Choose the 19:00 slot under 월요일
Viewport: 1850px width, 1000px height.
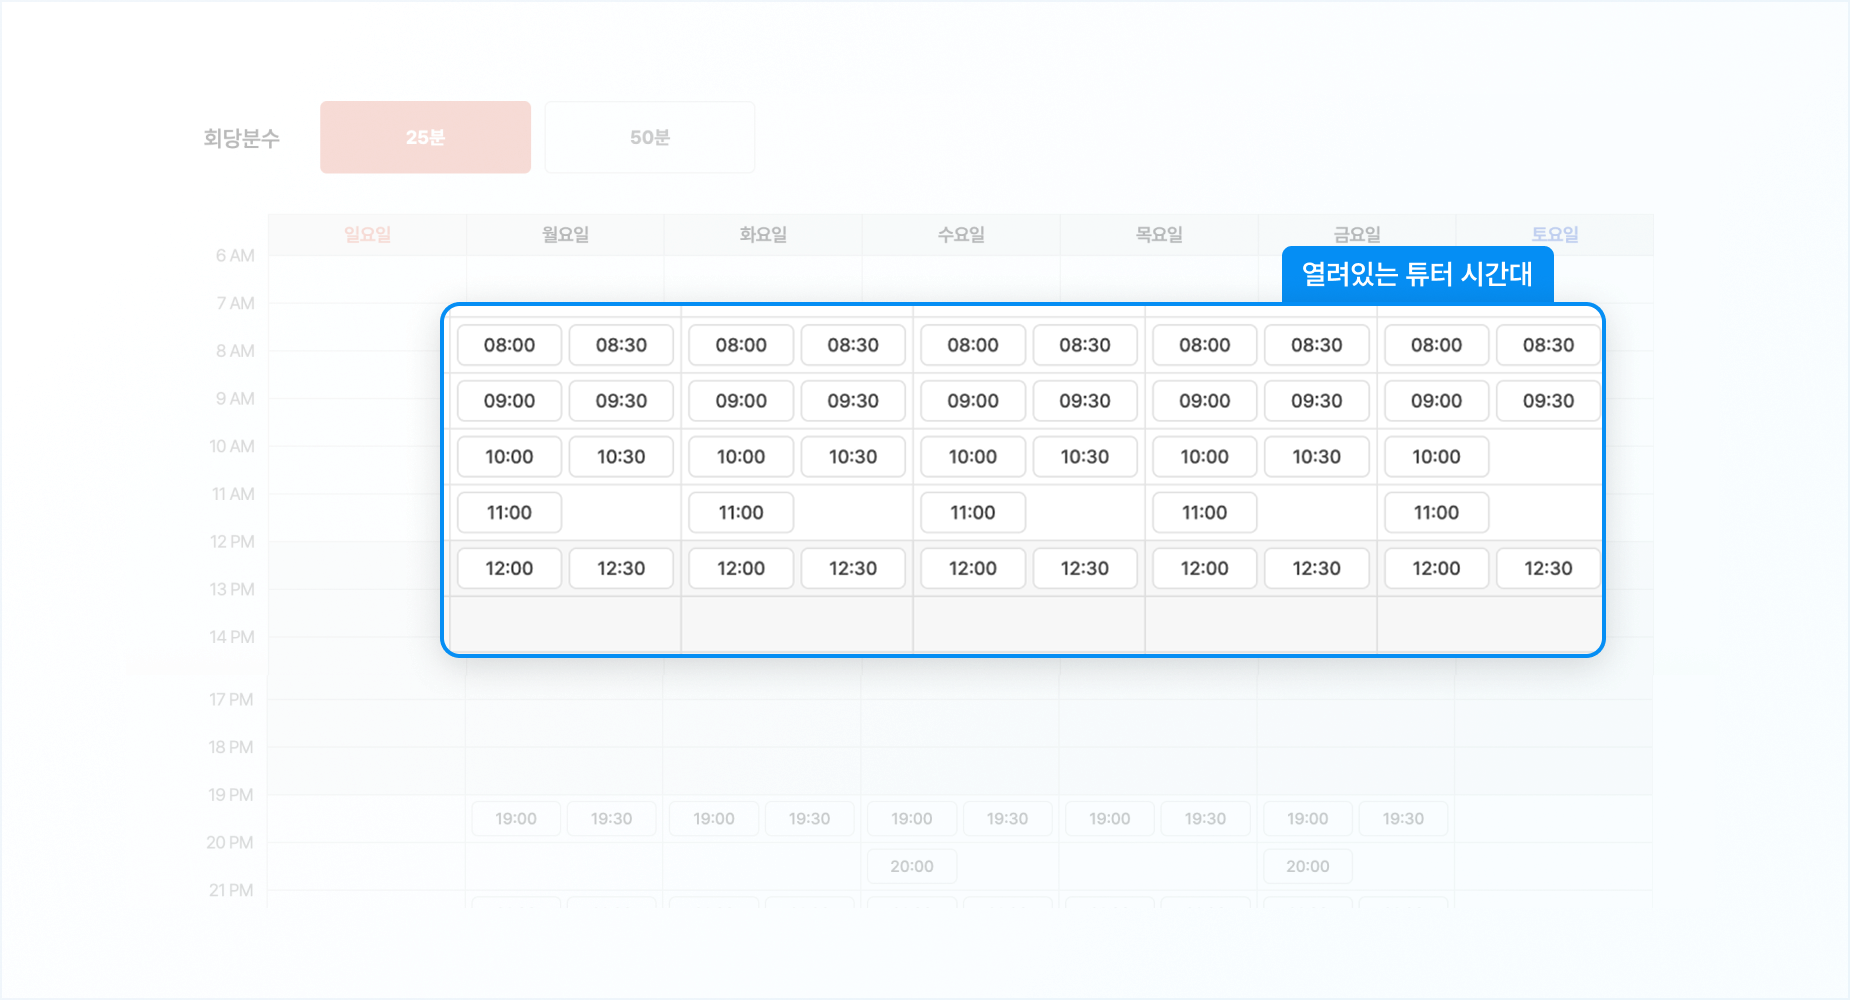pyautogui.click(x=516, y=818)
